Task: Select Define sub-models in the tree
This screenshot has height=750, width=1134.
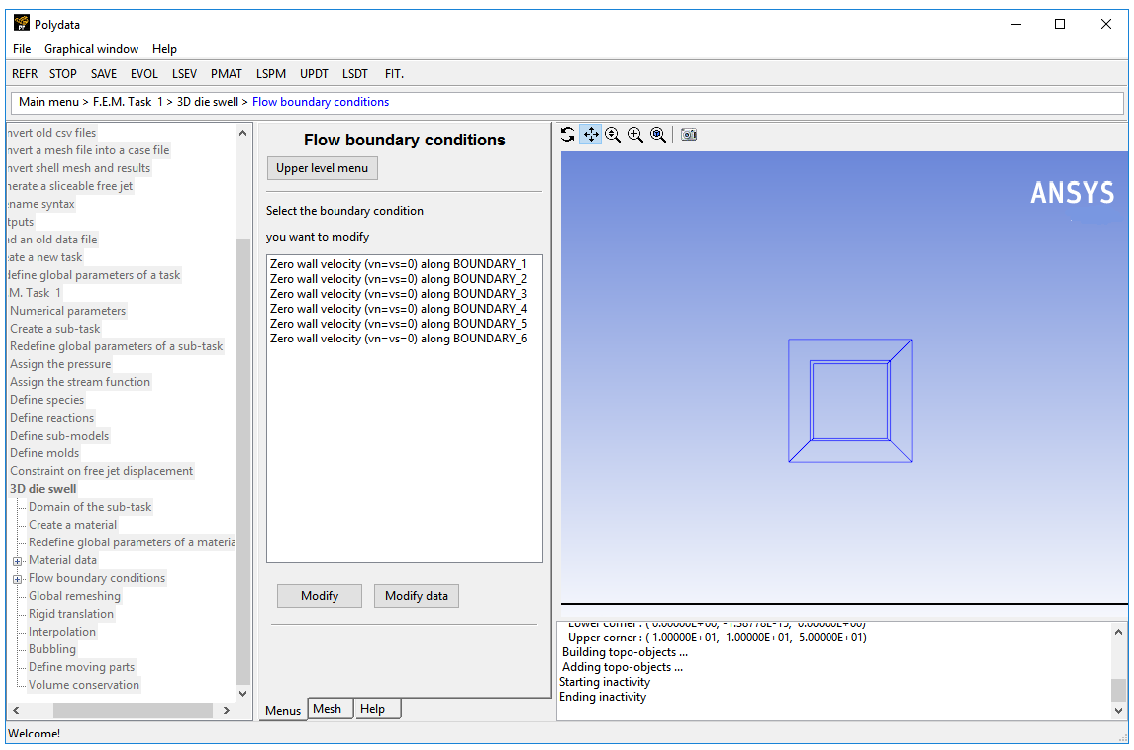Action: click(x=59, y=436)
